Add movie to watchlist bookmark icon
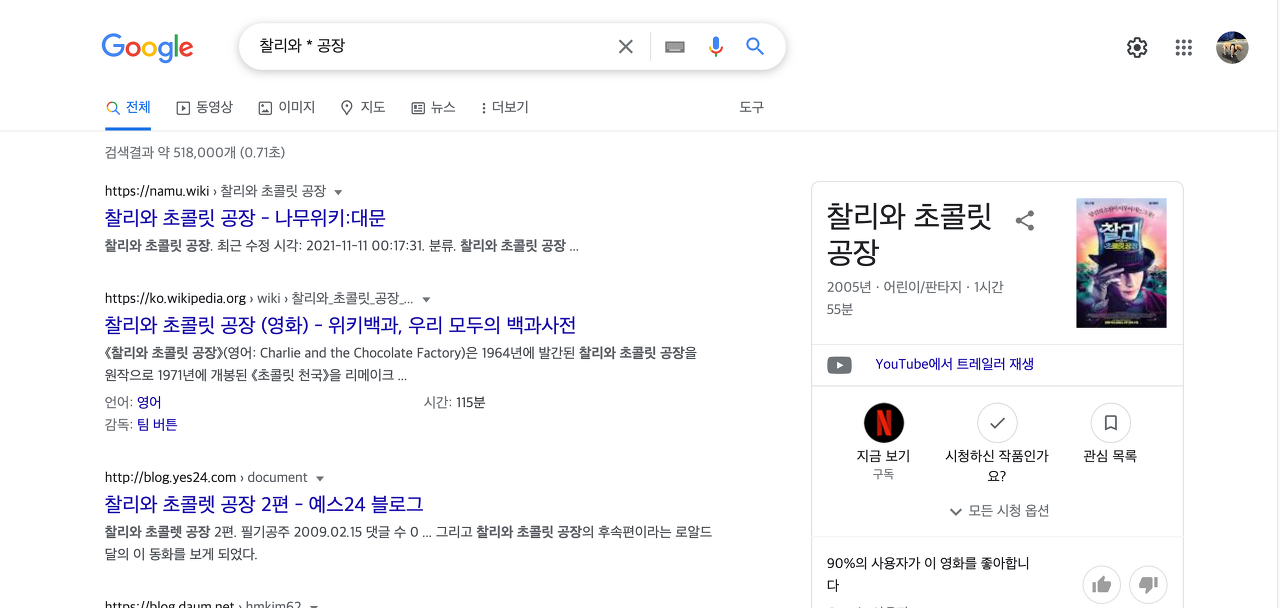The height and width of the screenshot is (608, 1280). [x=1110, y=424]
